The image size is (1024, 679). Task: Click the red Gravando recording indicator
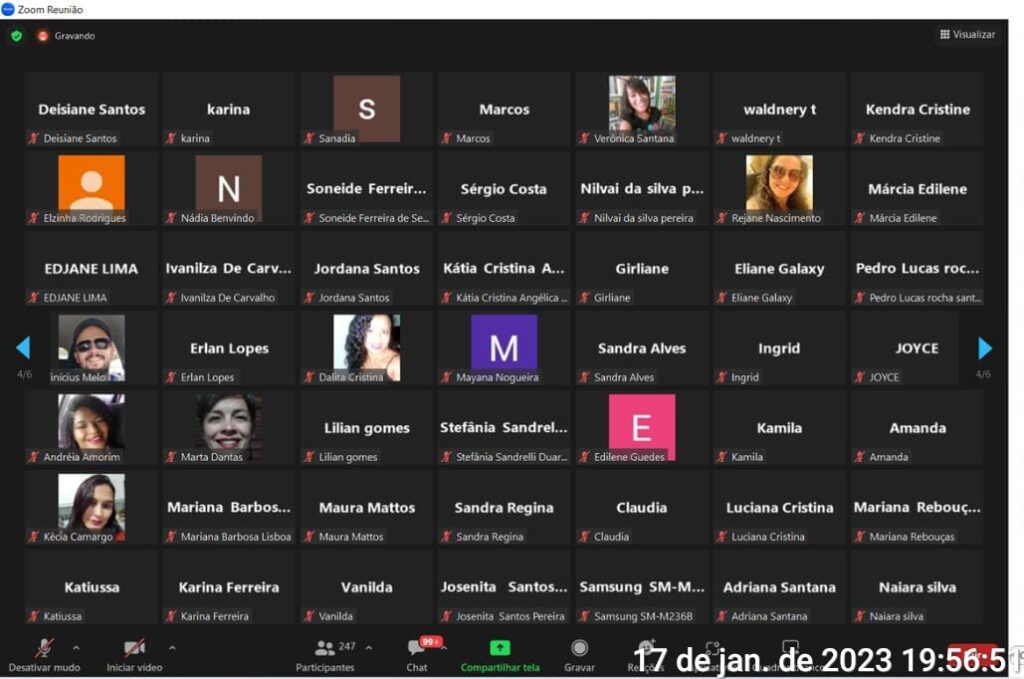(43, 36)
